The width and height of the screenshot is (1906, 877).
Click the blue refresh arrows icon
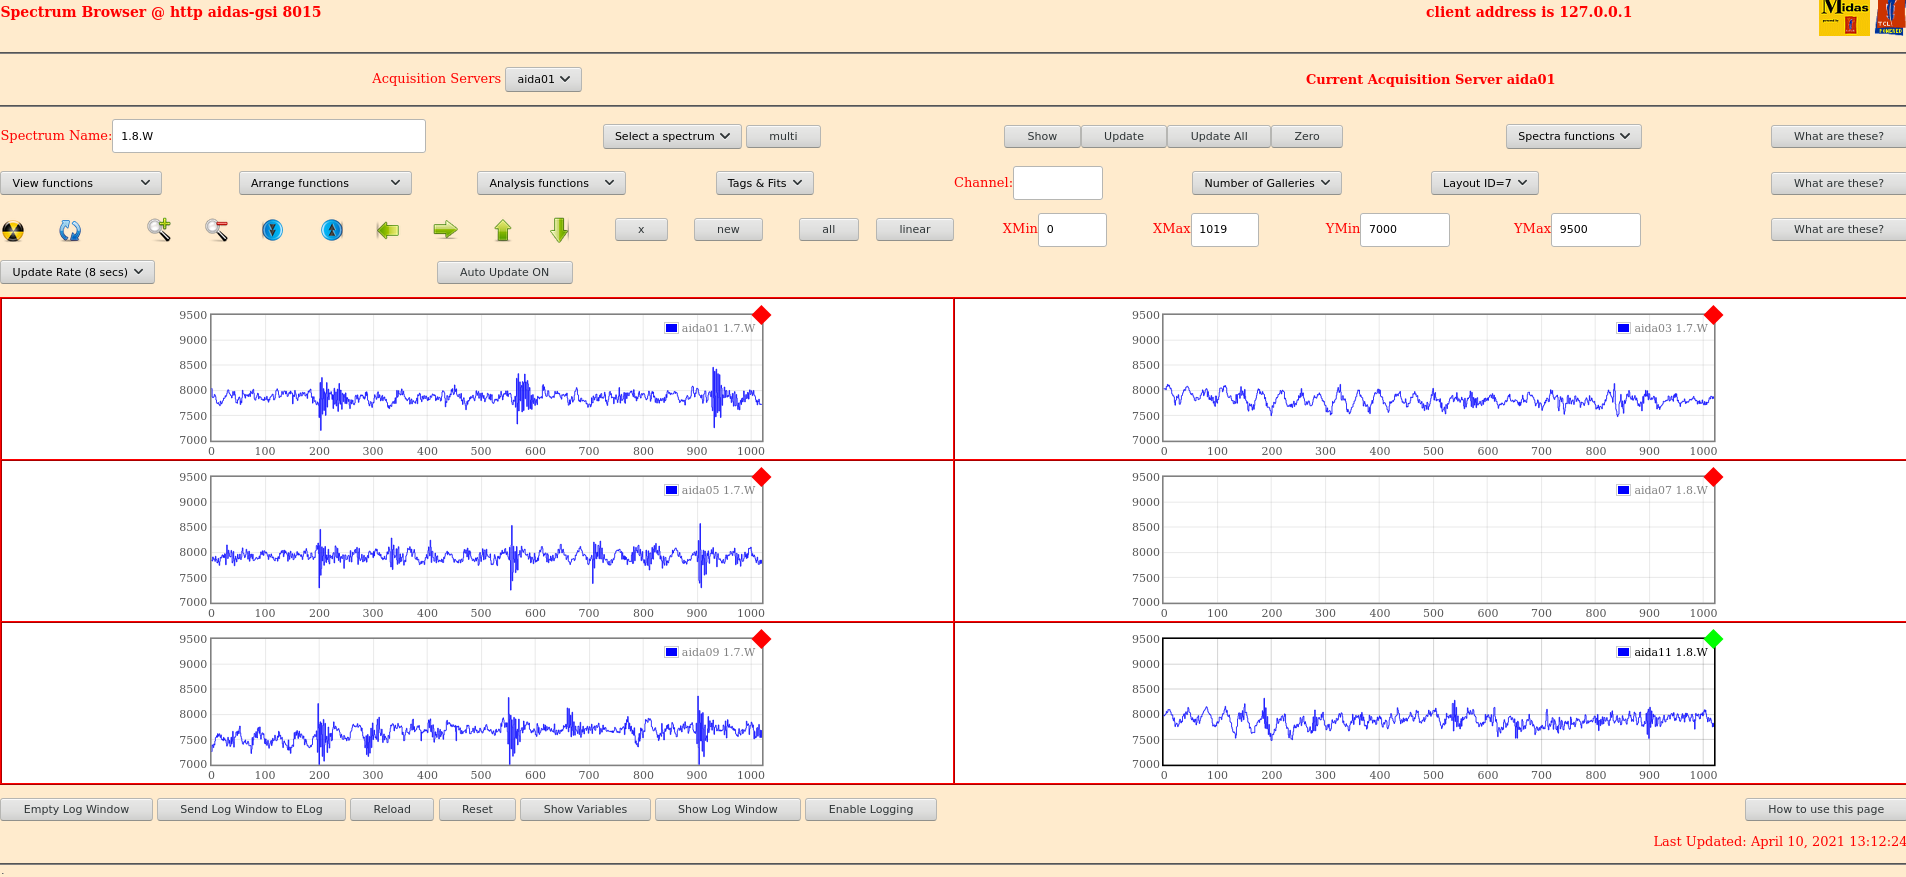point(70,231)
